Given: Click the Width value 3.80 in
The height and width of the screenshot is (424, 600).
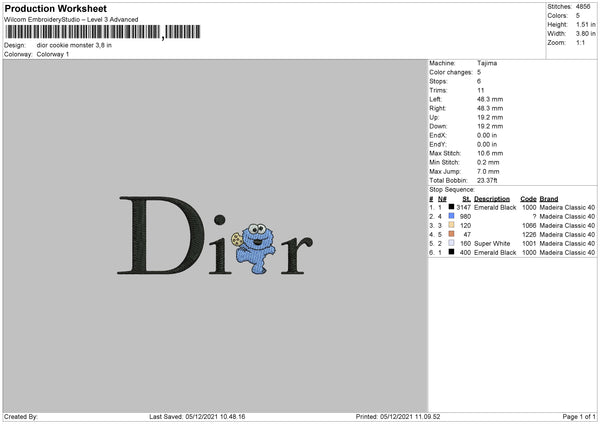Looking at the screenshot, I should 586,34.
